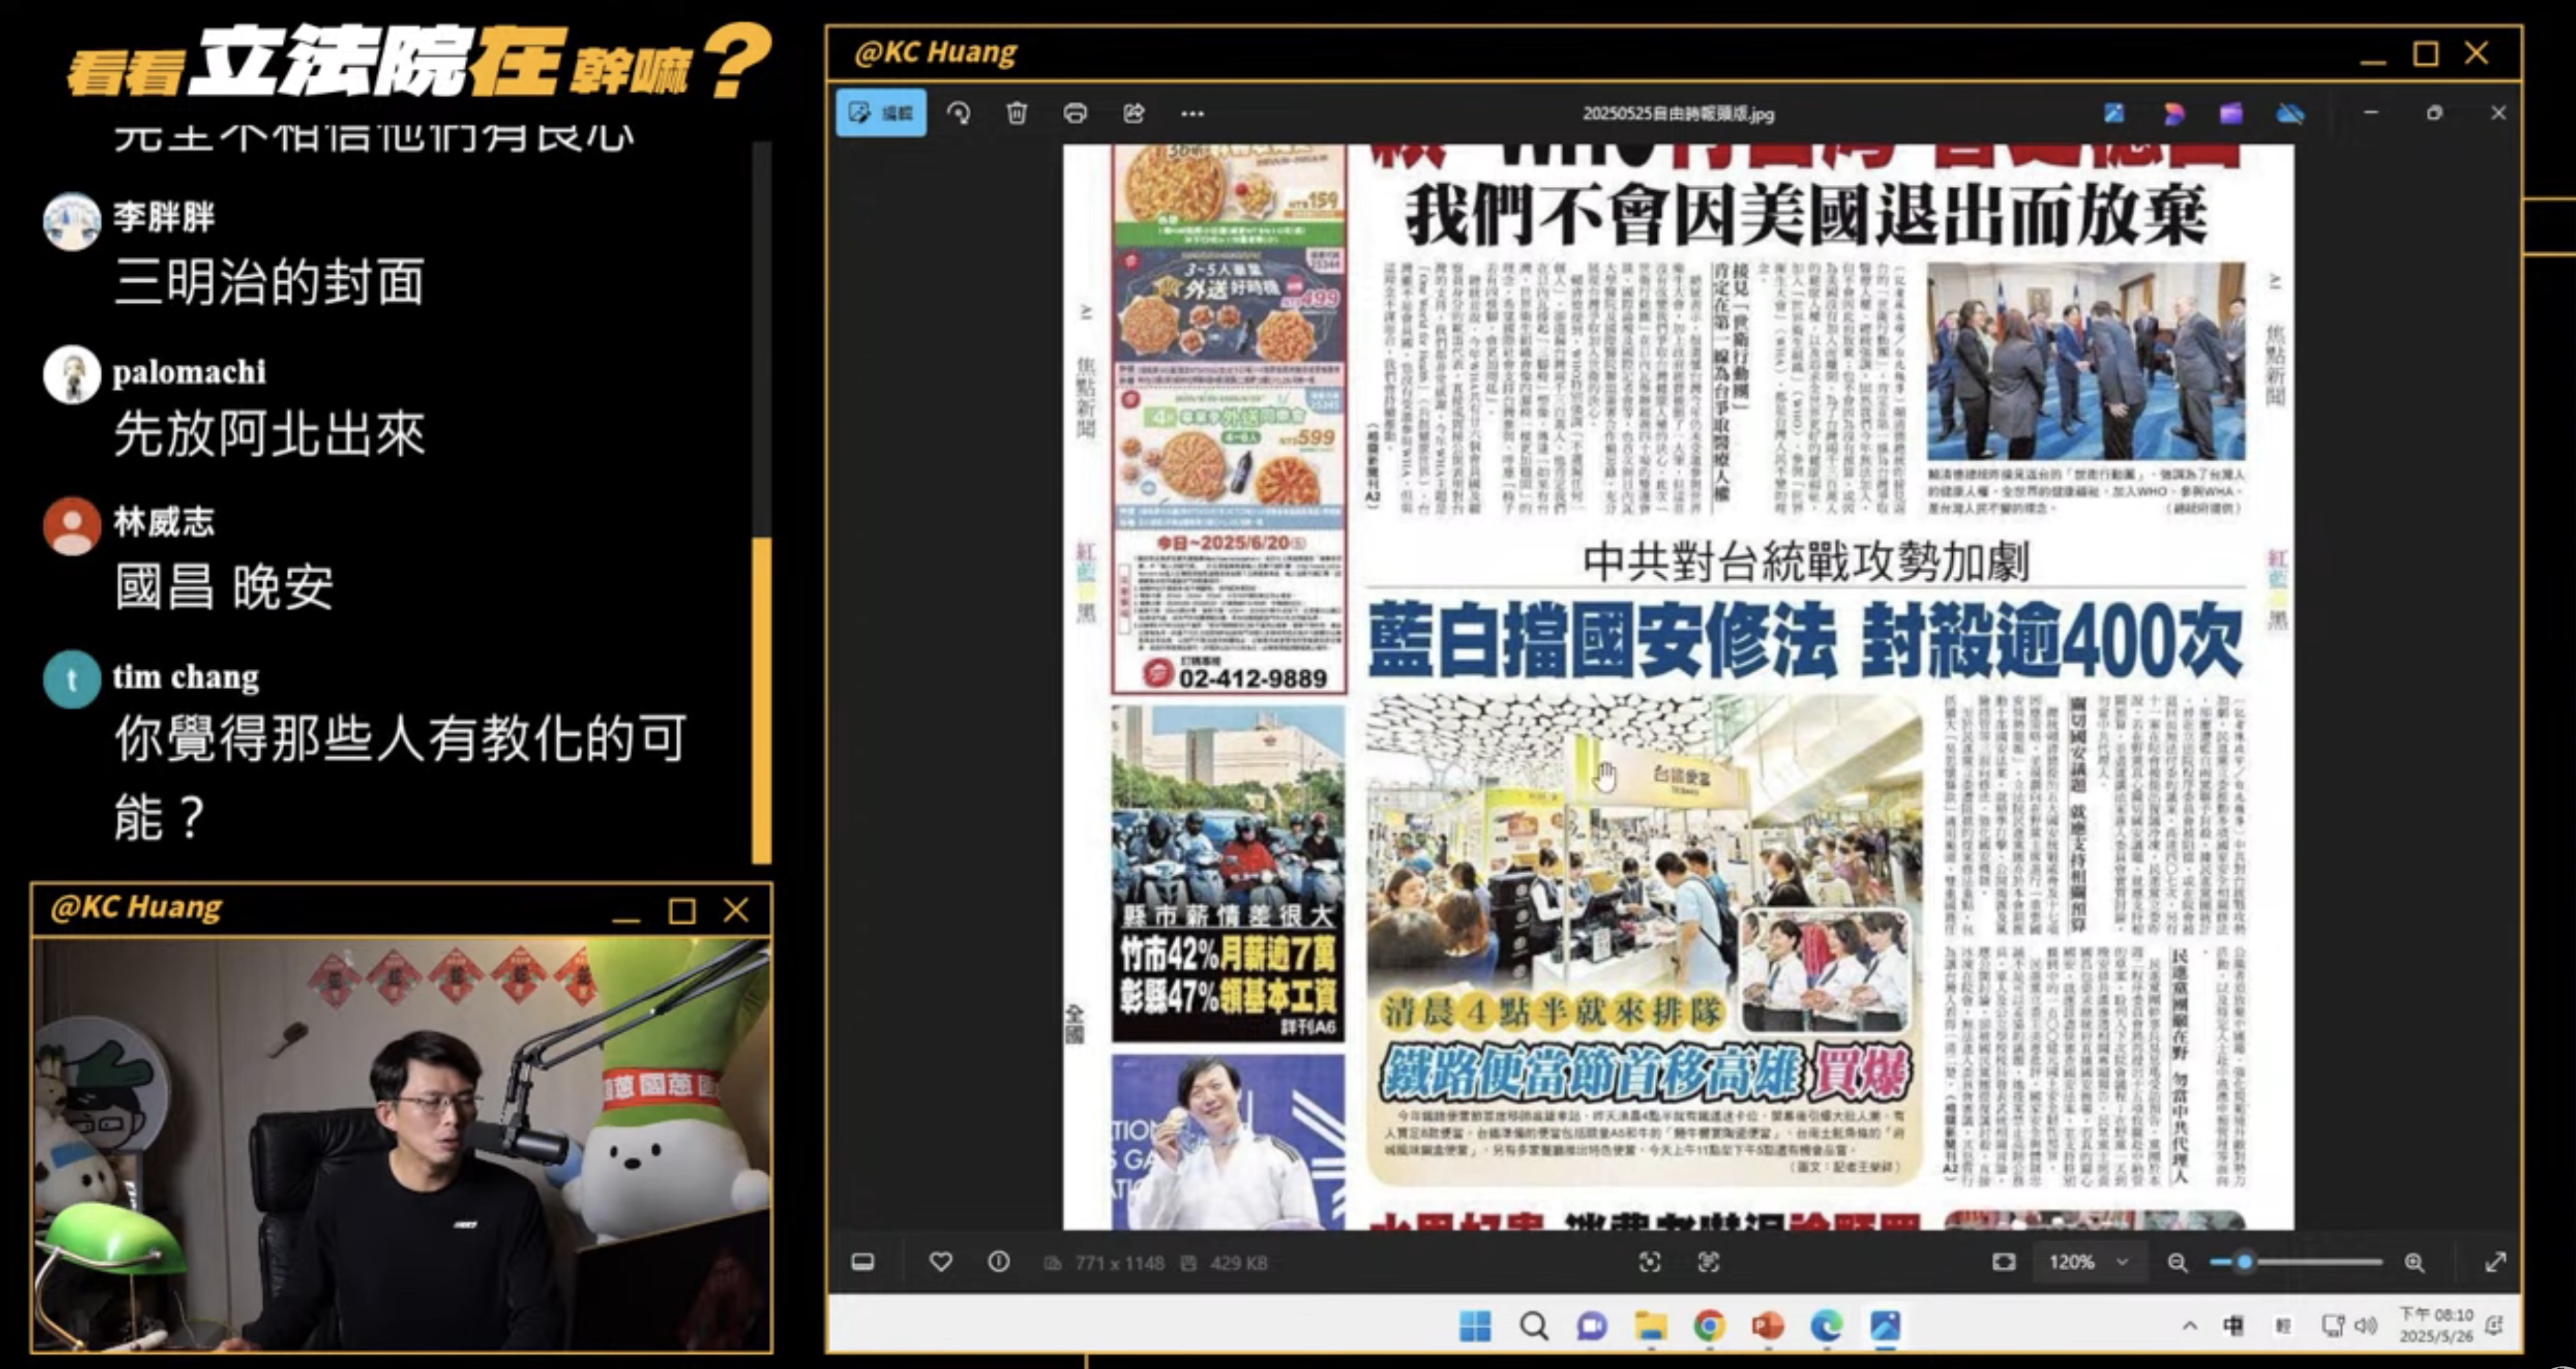Click the headline 我們不會因美國退出而放棄
This screenshot has width=2576, height=1369.
pos(1806,215)
